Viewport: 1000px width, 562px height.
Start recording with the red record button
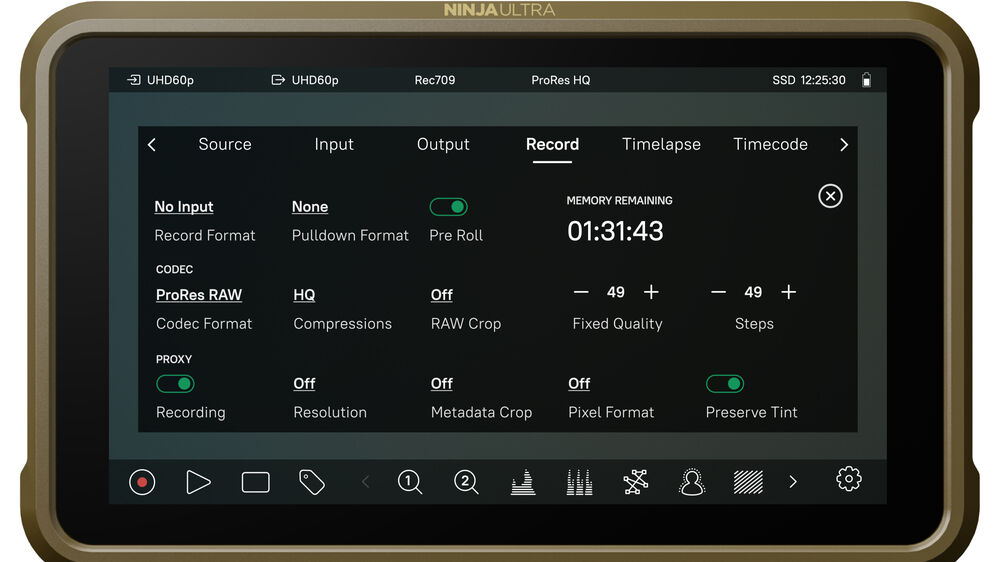pos(142,482)
